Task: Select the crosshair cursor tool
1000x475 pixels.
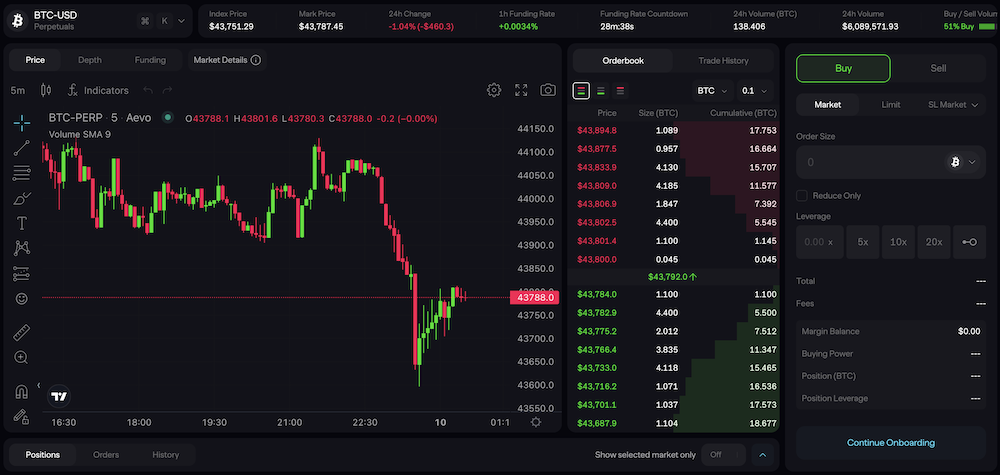Action: (x=22, y=124)
